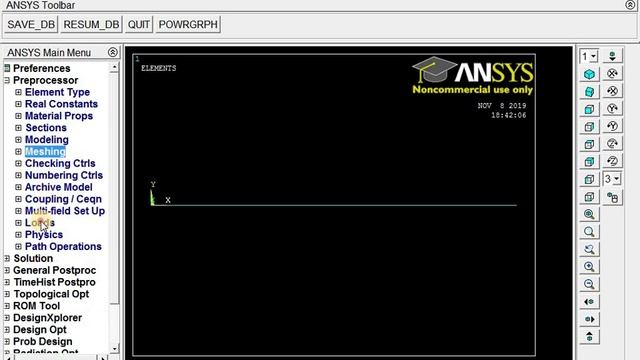
Task: Open DesignXplorer menu item
Action: point(47,318)
